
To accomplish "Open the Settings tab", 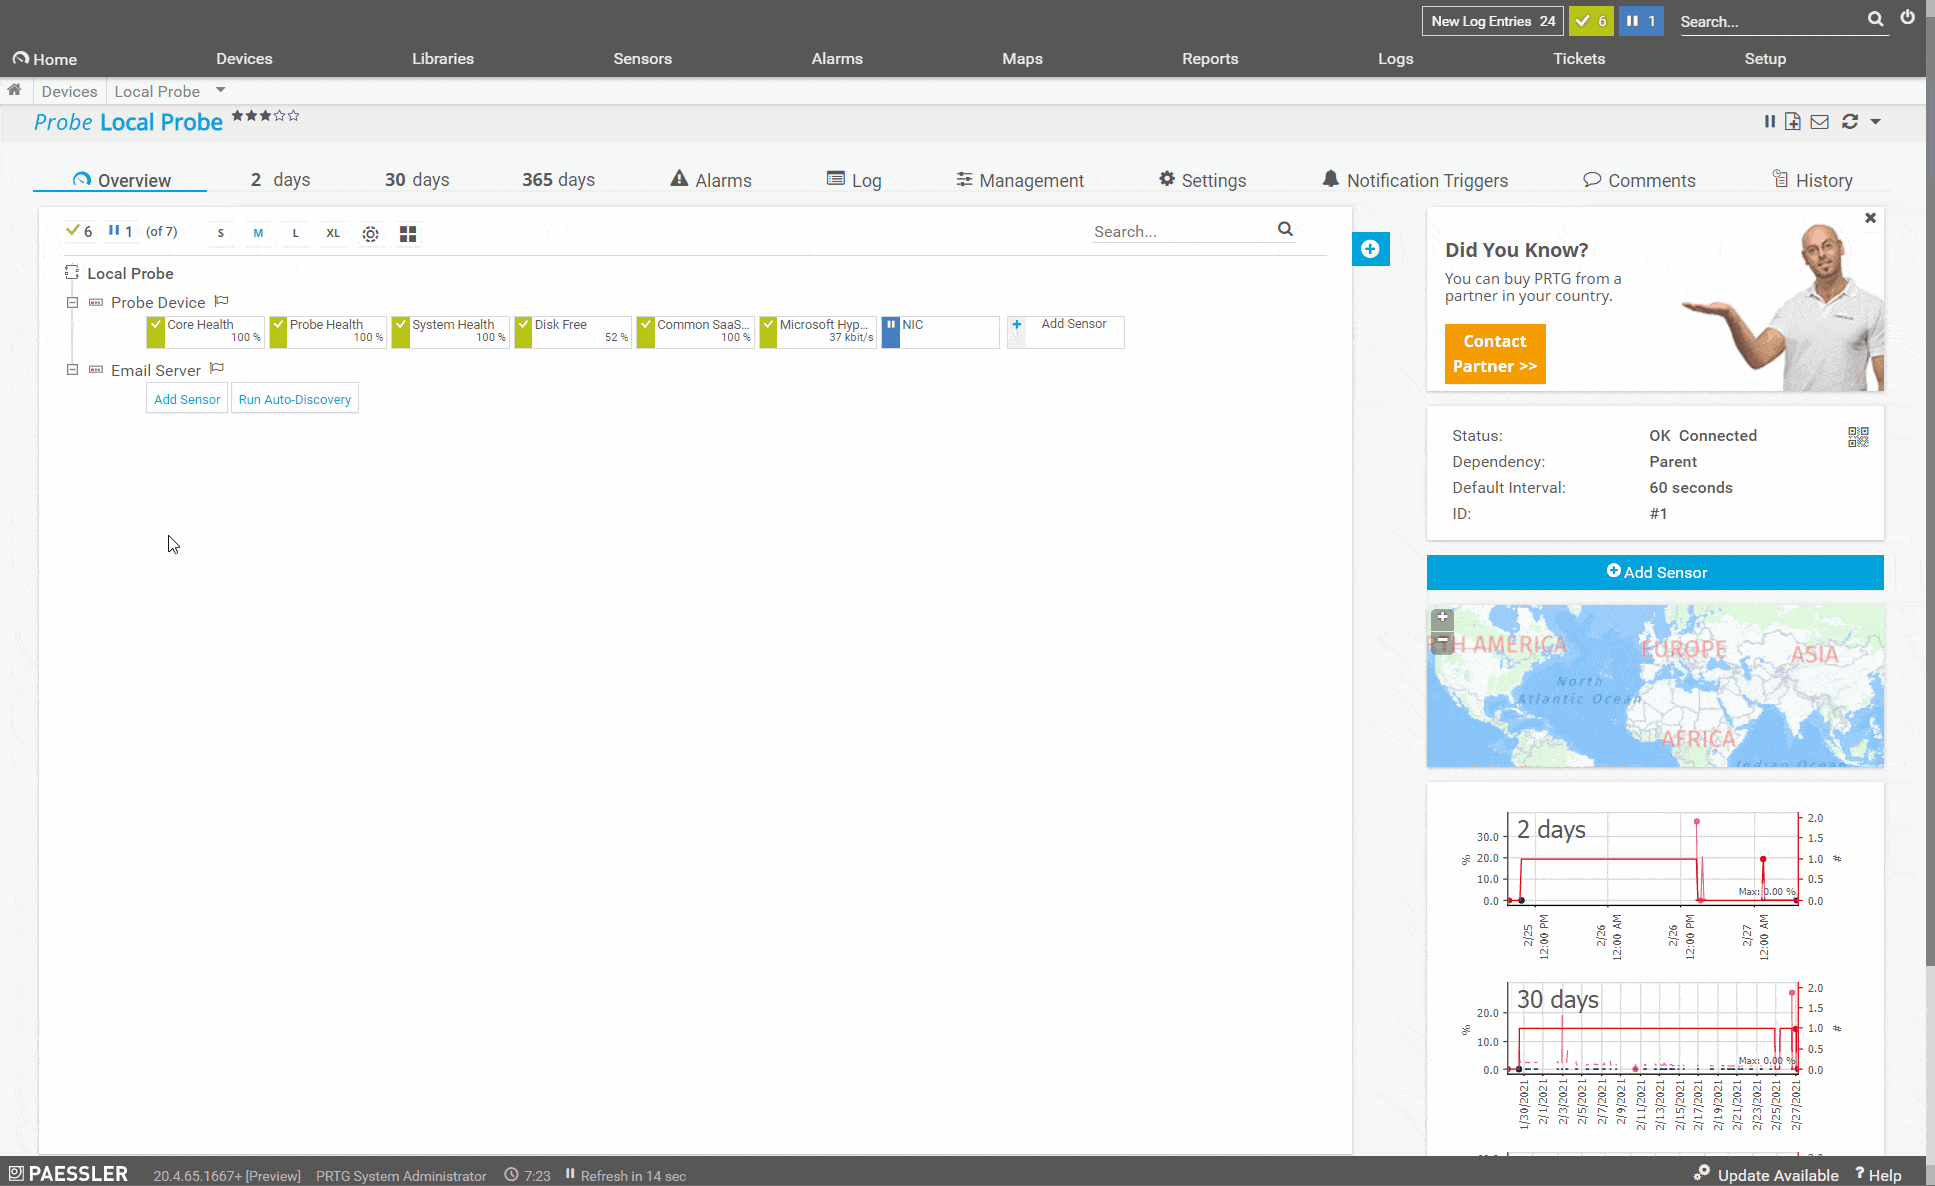I will pos(1203,180).
